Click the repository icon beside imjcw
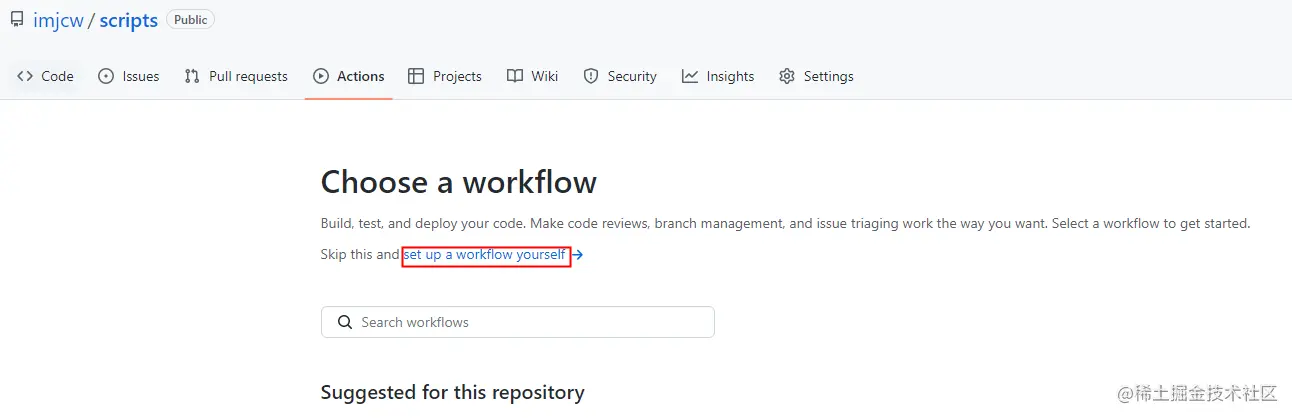Image resolution: width=1292 pixels, height=418 pixels. 17,20
